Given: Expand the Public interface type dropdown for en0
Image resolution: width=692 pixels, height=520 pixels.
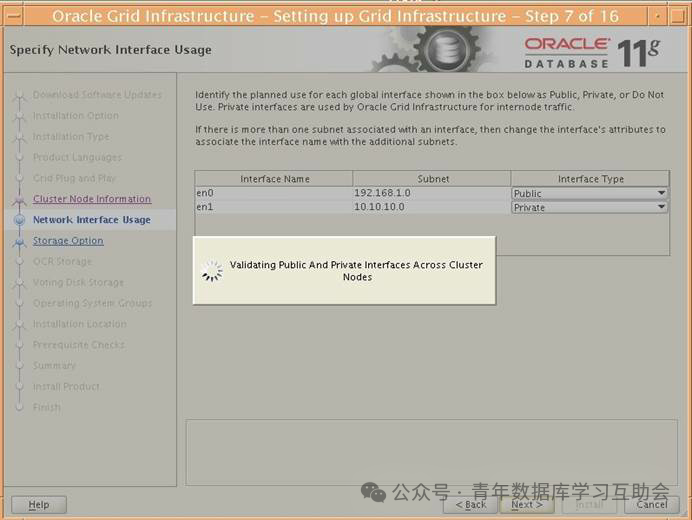Looking at the screenshot, I should (x=589, y=193).
